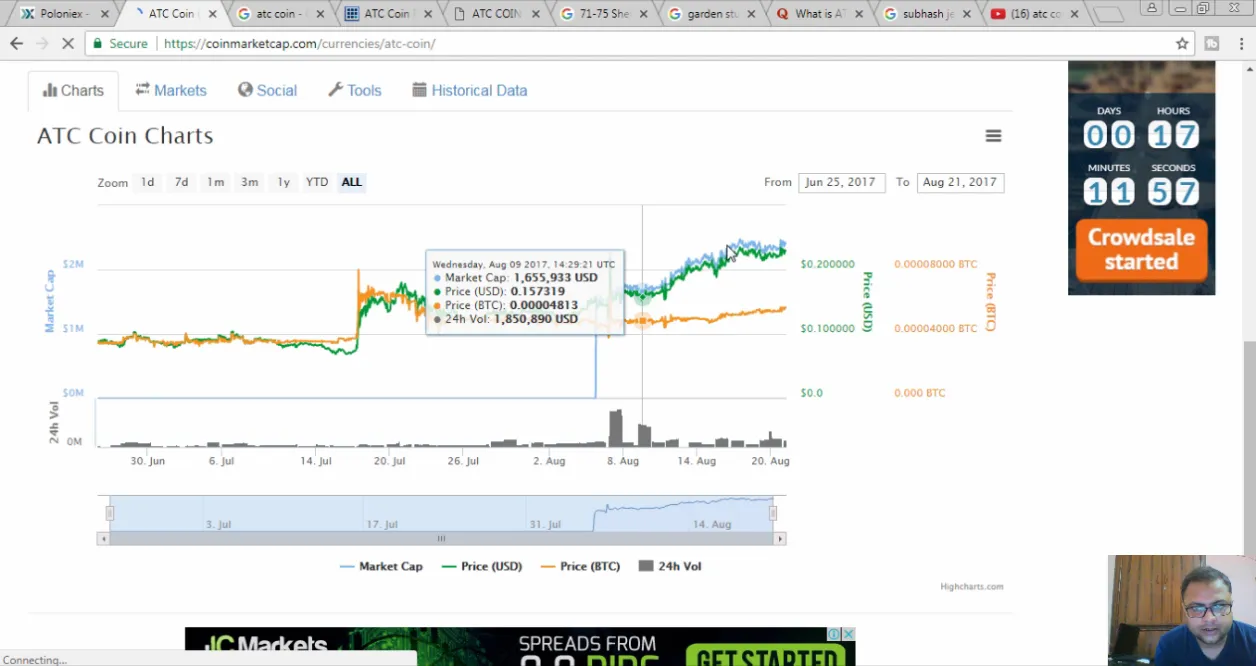1256x666 pixels.
Task: Click the left arrow of chart navigator scrollbar
Action: (x=102, y=539)
